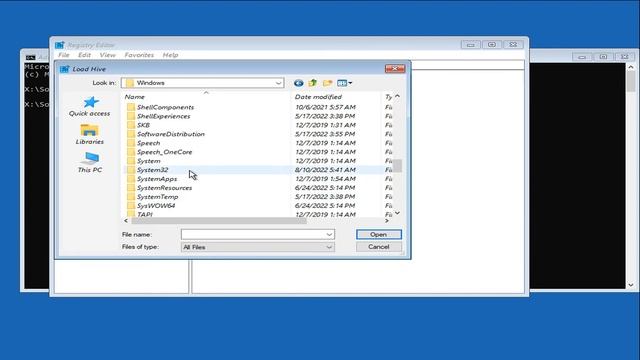Click the file list vertical scroll thumb
Viewport: 640px width, 360px height.
tap(397, 165)
